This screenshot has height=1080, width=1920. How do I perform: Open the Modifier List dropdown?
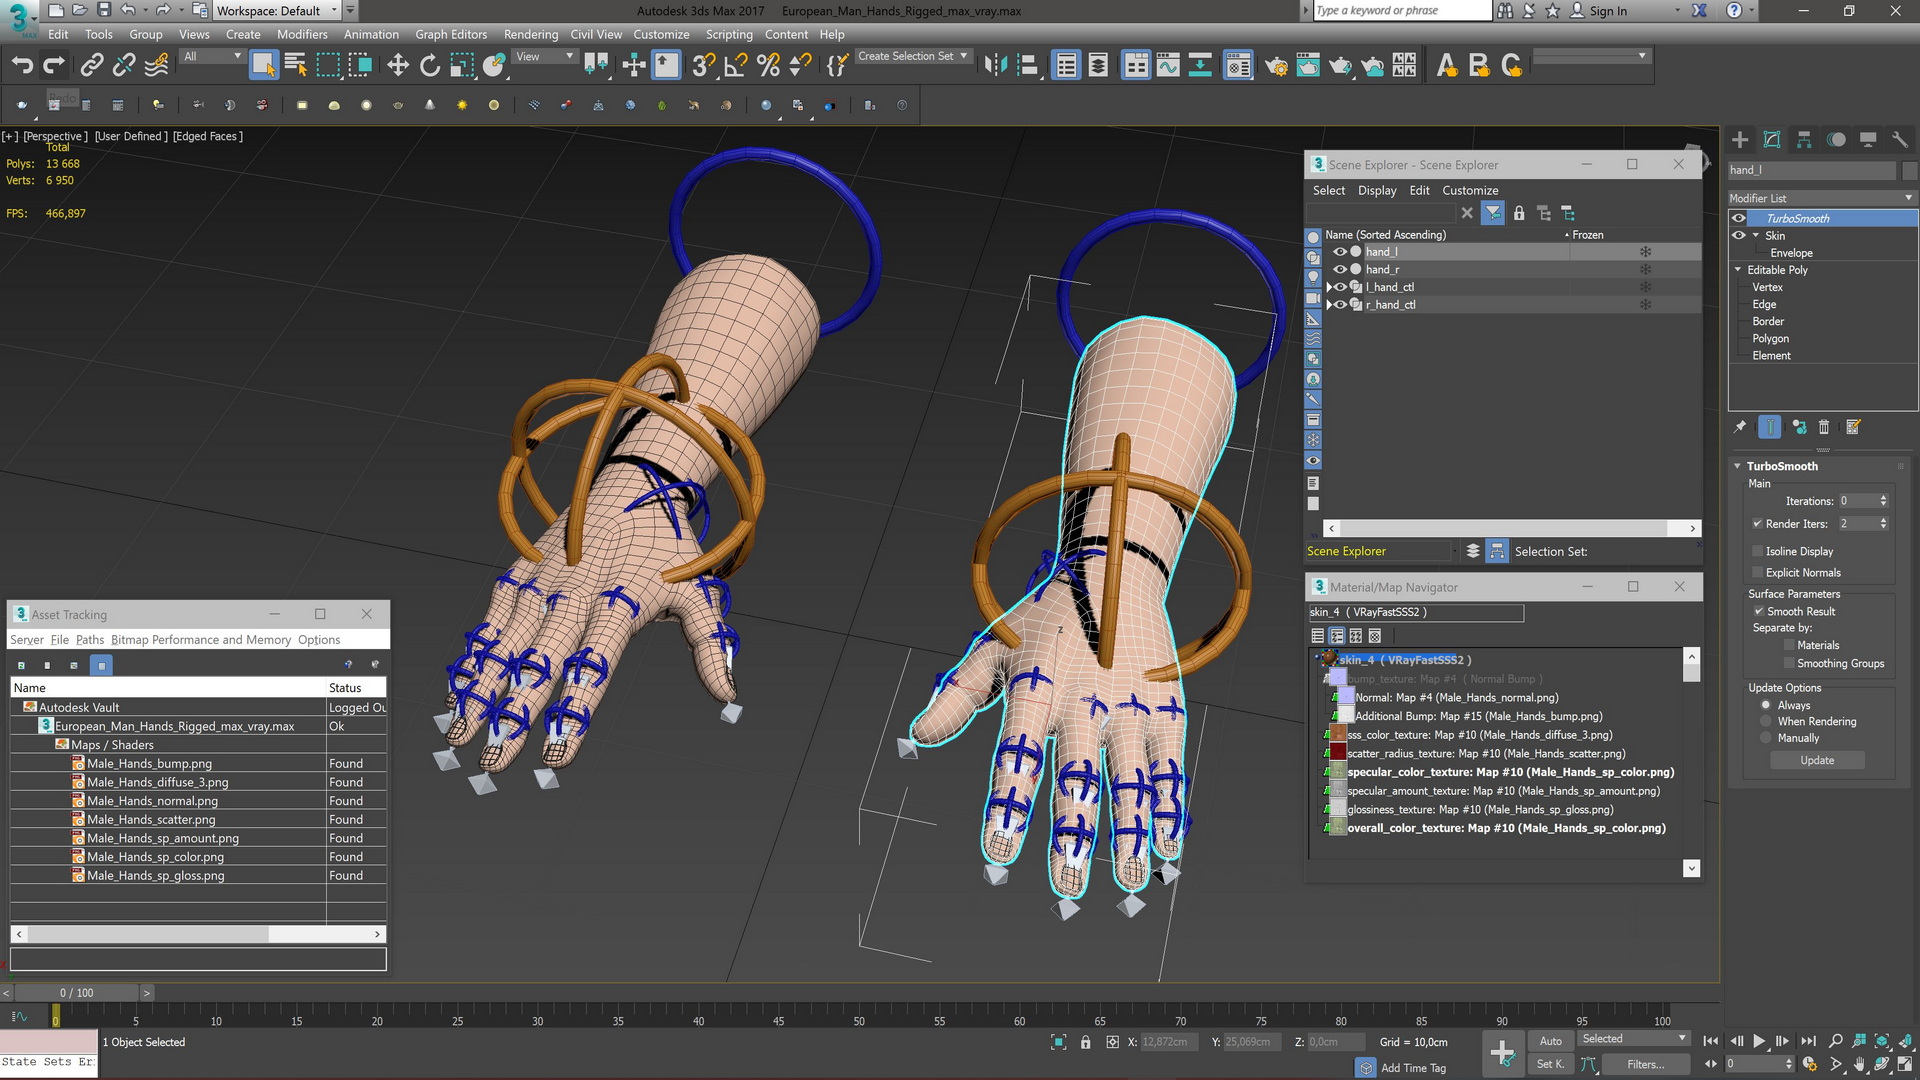(x=1821, y=198)
